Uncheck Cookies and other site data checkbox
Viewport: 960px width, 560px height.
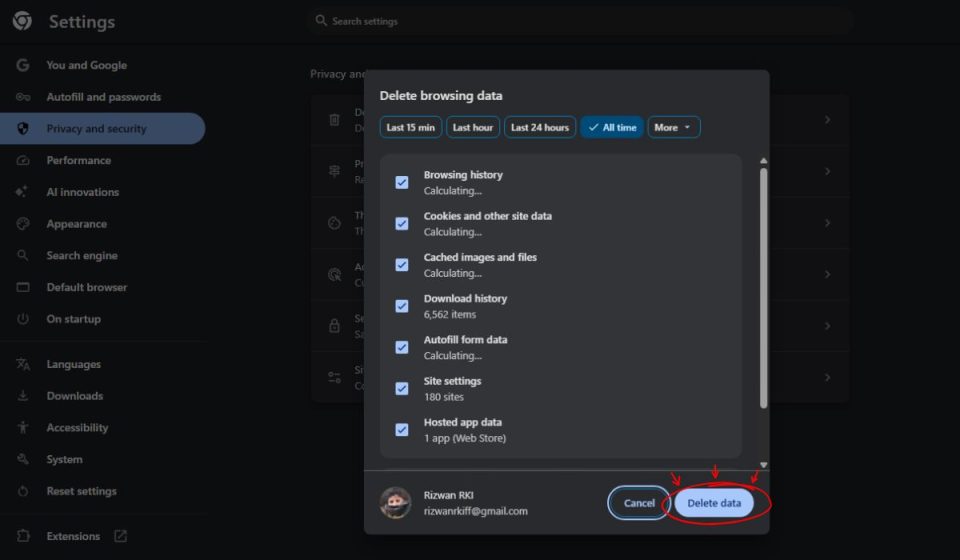click(402, 223)
